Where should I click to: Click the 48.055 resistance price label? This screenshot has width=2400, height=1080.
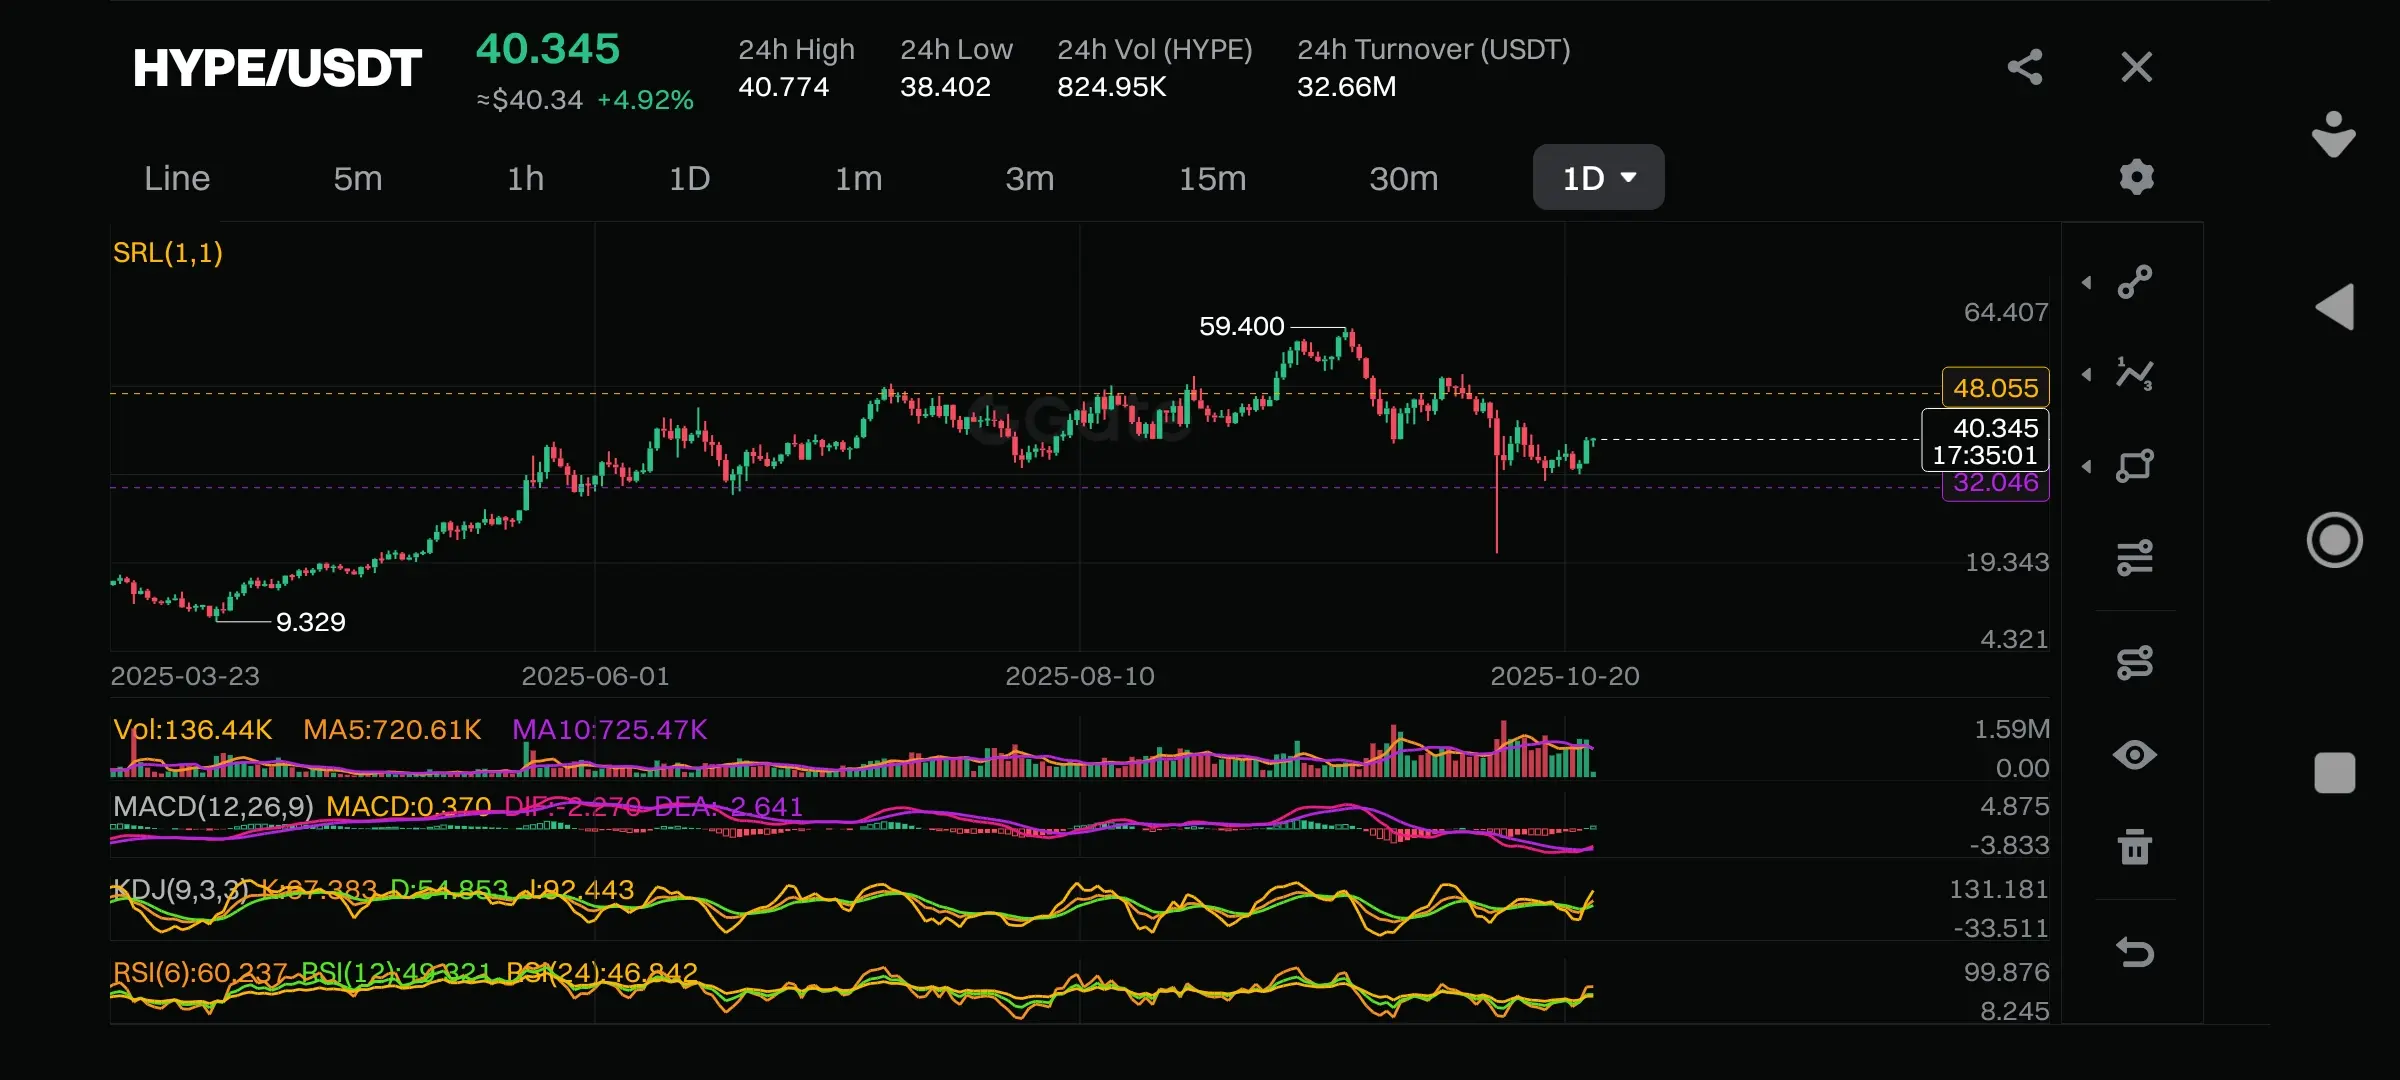point(1995,388)
